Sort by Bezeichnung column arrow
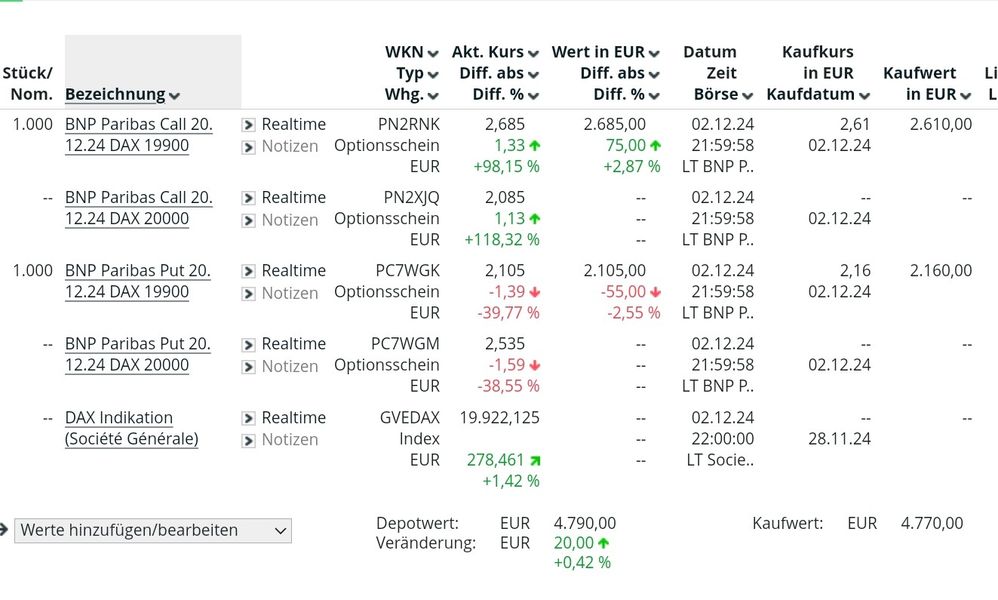The height and width of the screenshot is (600, 998). (175, 96)
